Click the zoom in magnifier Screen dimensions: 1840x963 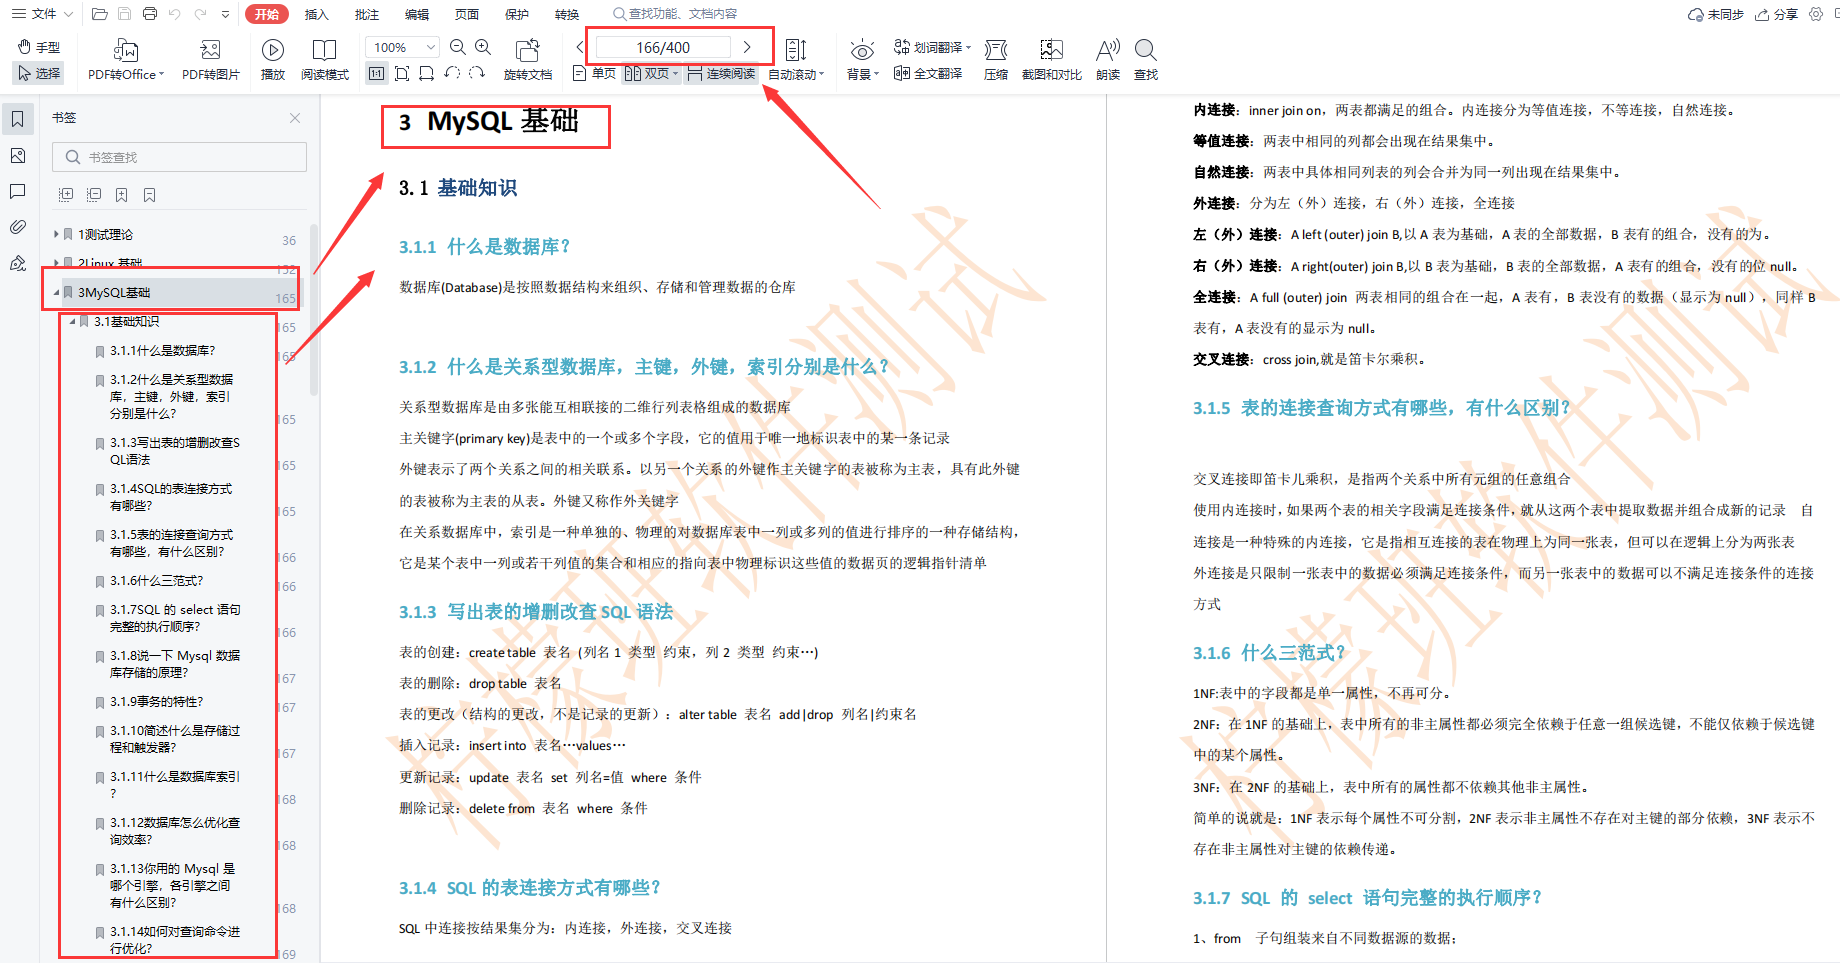pos(483,47)
